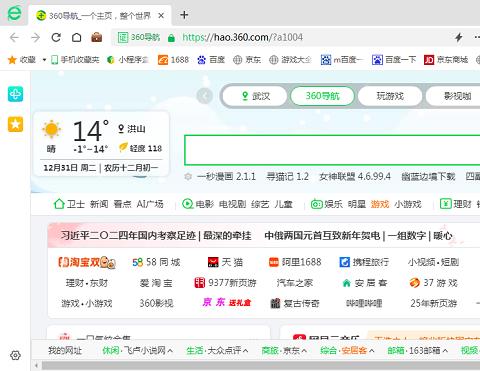Open 电影 category with play icon
The image size is (480, 371).
tap(198, 204)
